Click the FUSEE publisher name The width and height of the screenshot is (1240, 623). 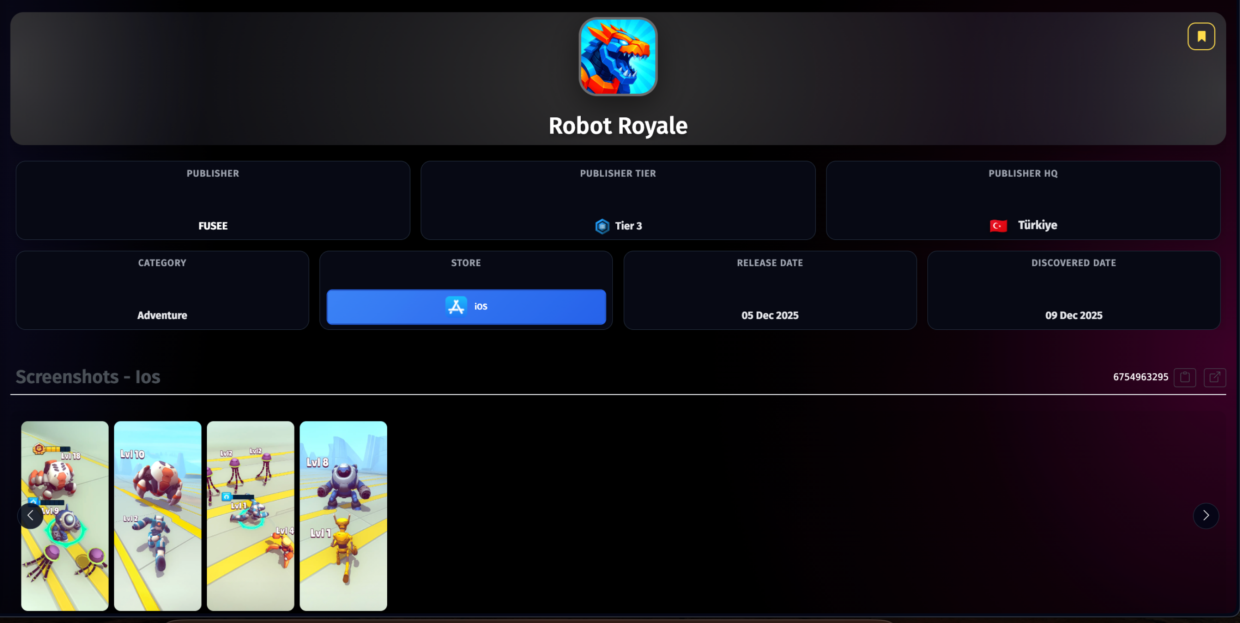pyautogui.click(x=213, y=226)
